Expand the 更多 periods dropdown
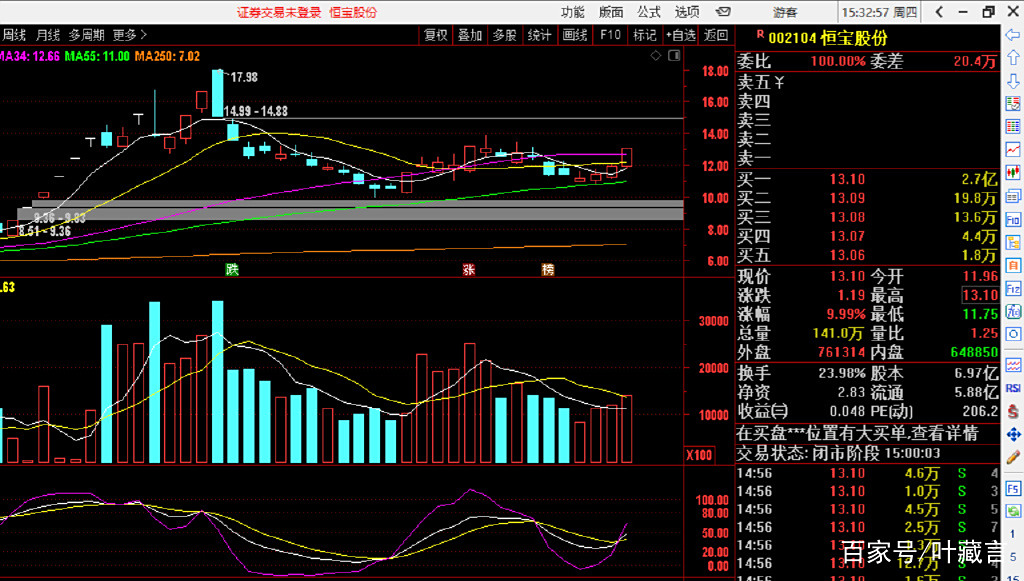 (x=129, y=35)
